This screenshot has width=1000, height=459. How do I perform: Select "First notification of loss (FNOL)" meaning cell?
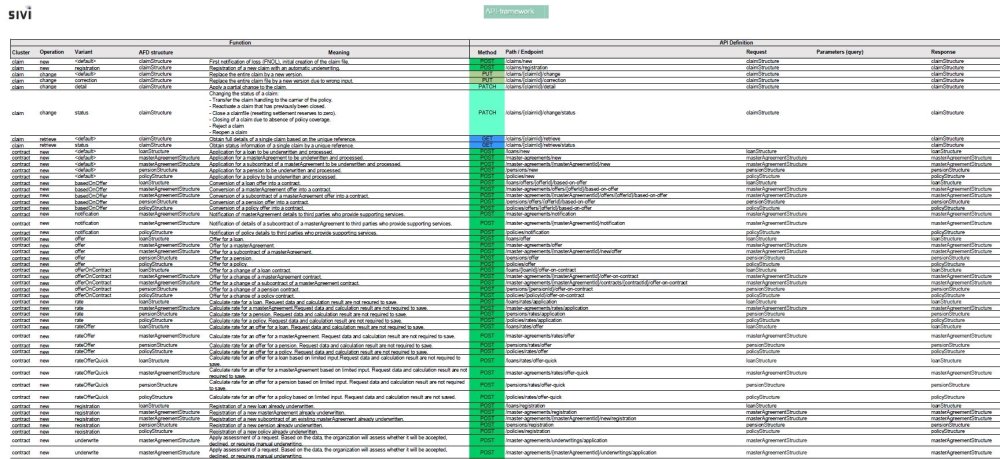coord(339,61)
